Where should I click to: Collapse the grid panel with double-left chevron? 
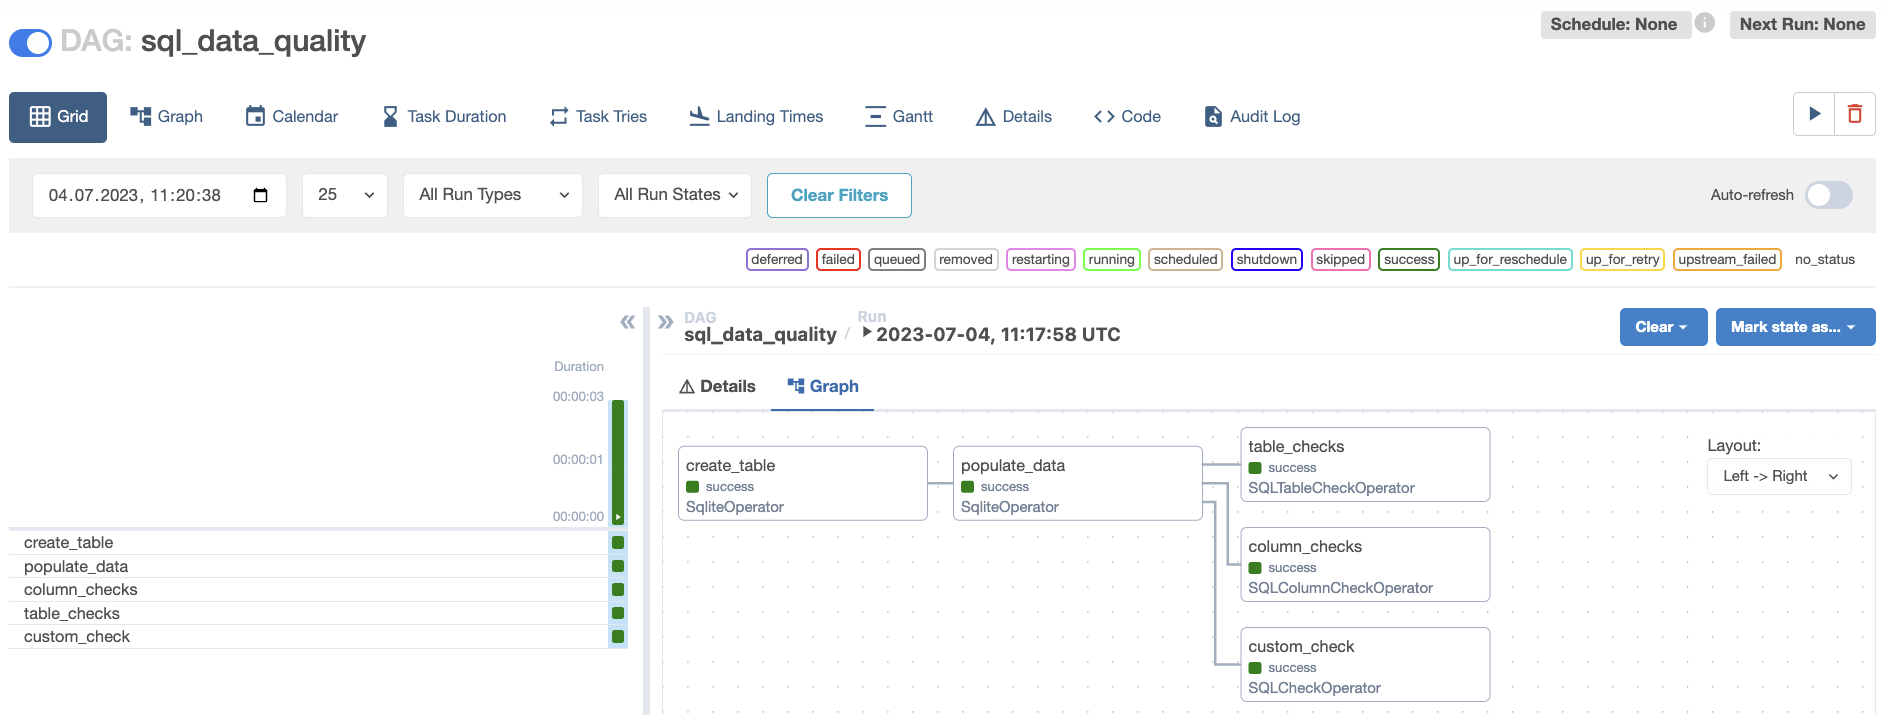tap(627, 322)
